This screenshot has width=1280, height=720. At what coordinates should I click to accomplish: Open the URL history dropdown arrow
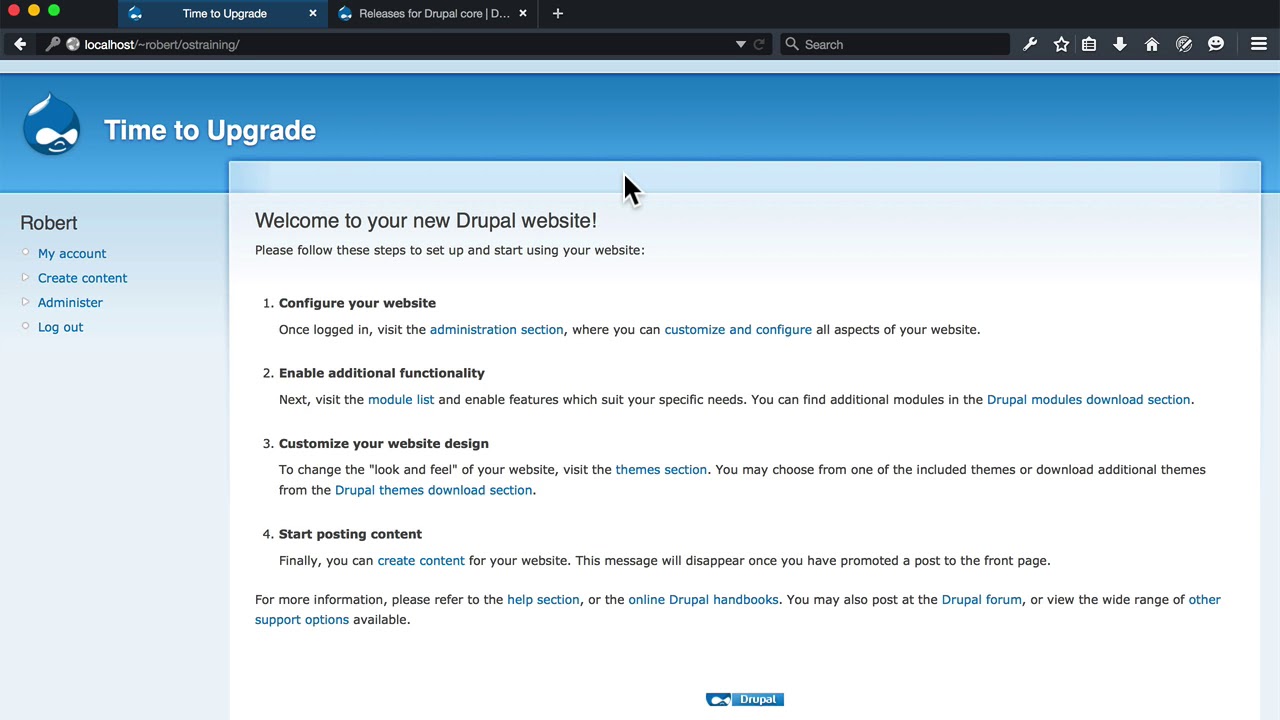click(740, 44)
